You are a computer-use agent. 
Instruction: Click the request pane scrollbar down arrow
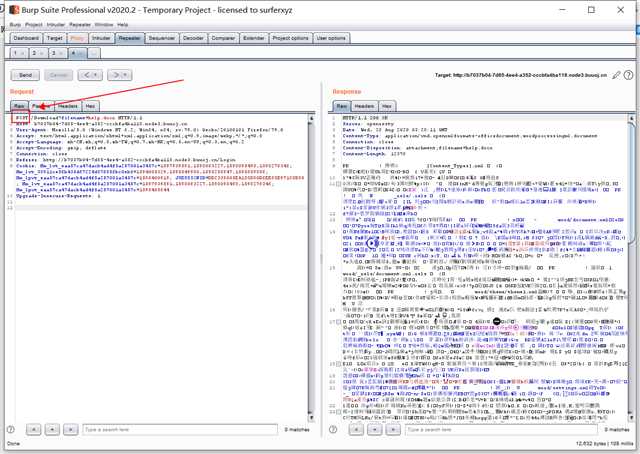pos(311,418)
